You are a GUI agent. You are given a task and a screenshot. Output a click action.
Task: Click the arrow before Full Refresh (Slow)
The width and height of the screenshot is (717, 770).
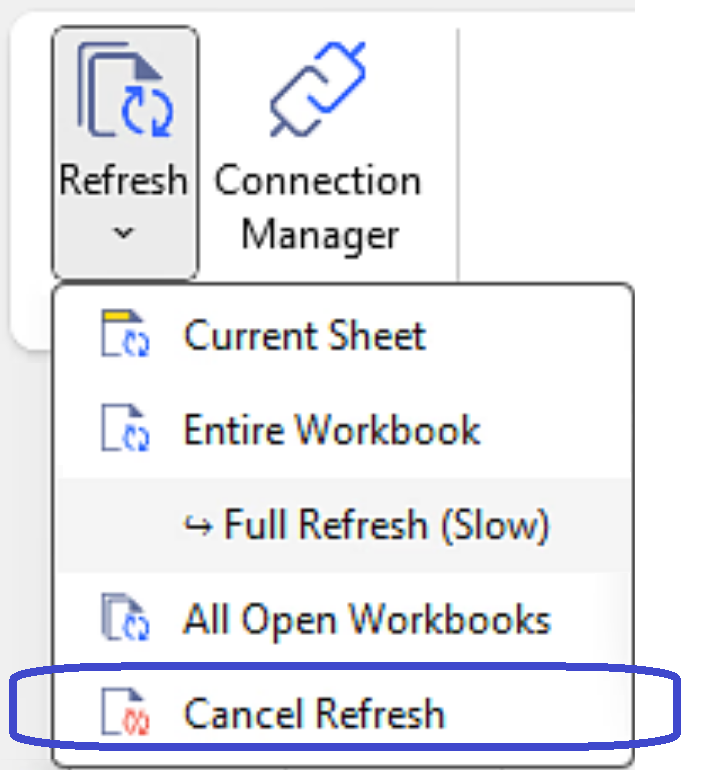tap(199, 525)
